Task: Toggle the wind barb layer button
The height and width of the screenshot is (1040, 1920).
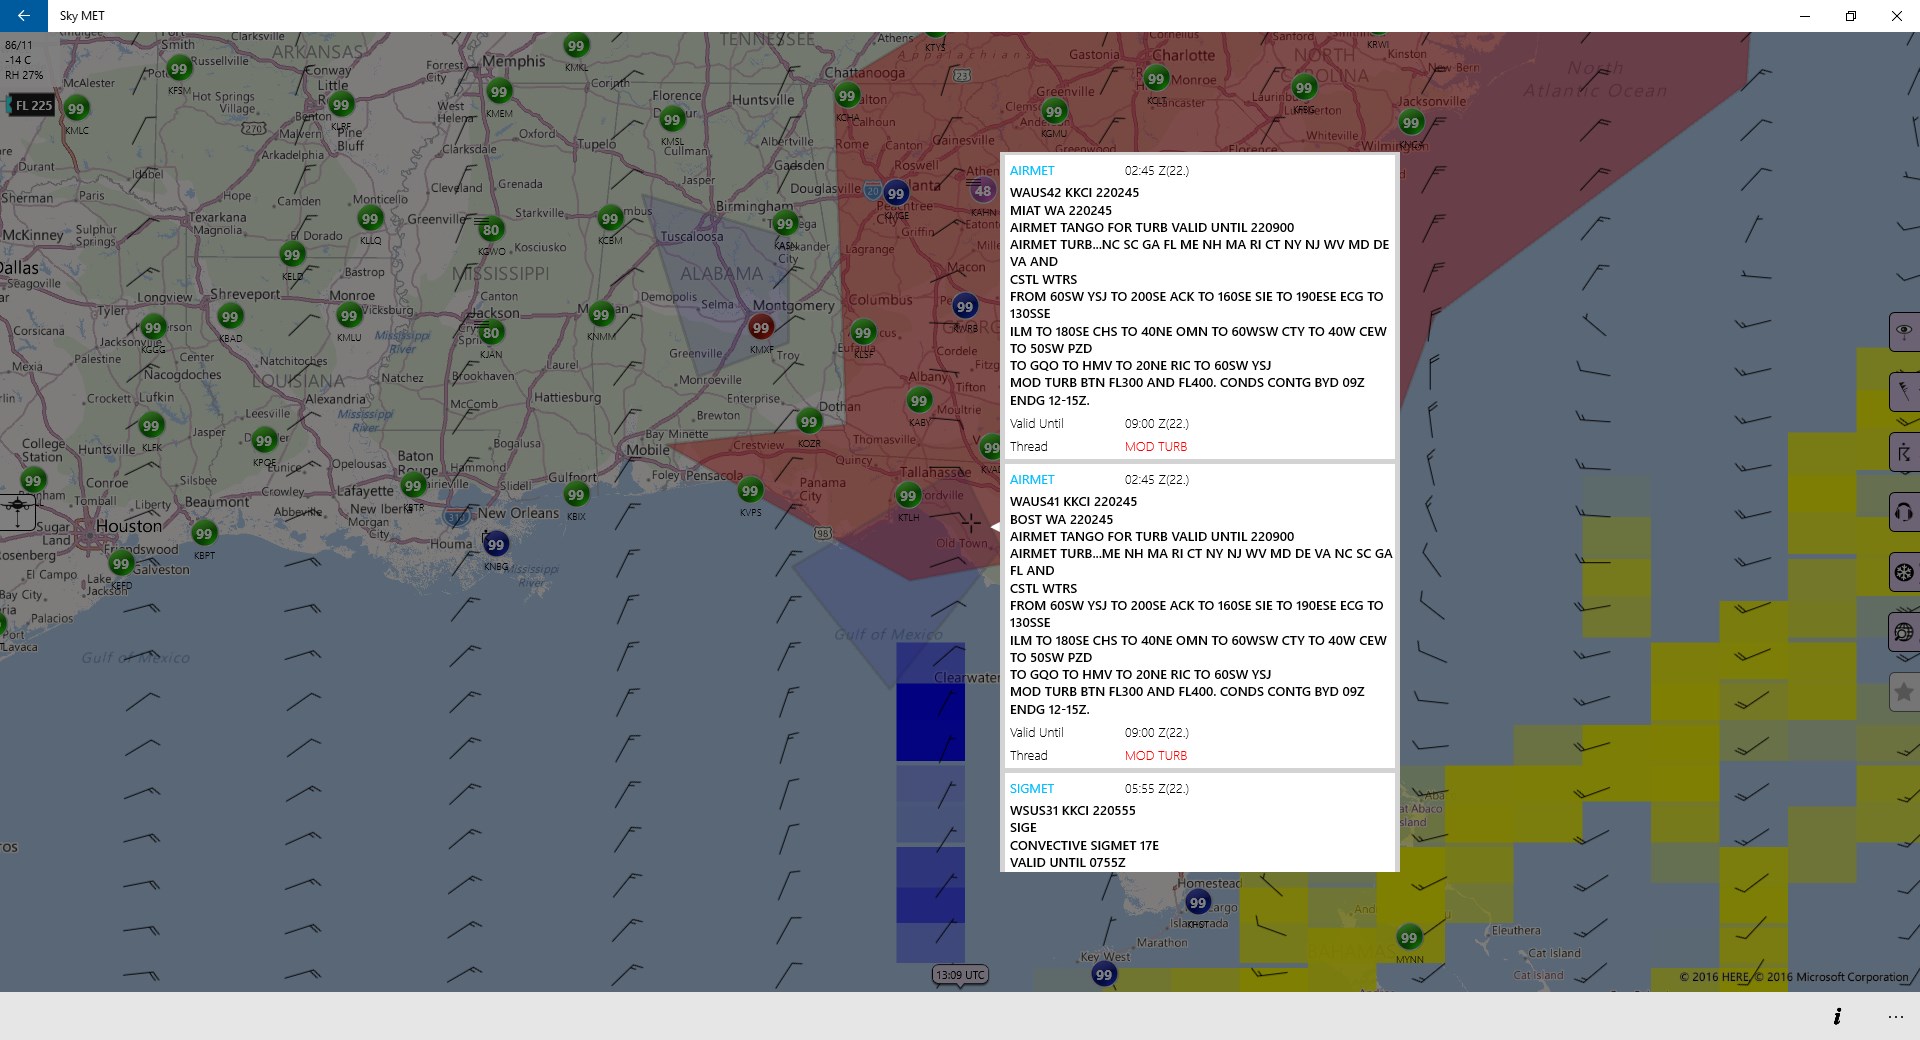Action: coord(1904,391)
